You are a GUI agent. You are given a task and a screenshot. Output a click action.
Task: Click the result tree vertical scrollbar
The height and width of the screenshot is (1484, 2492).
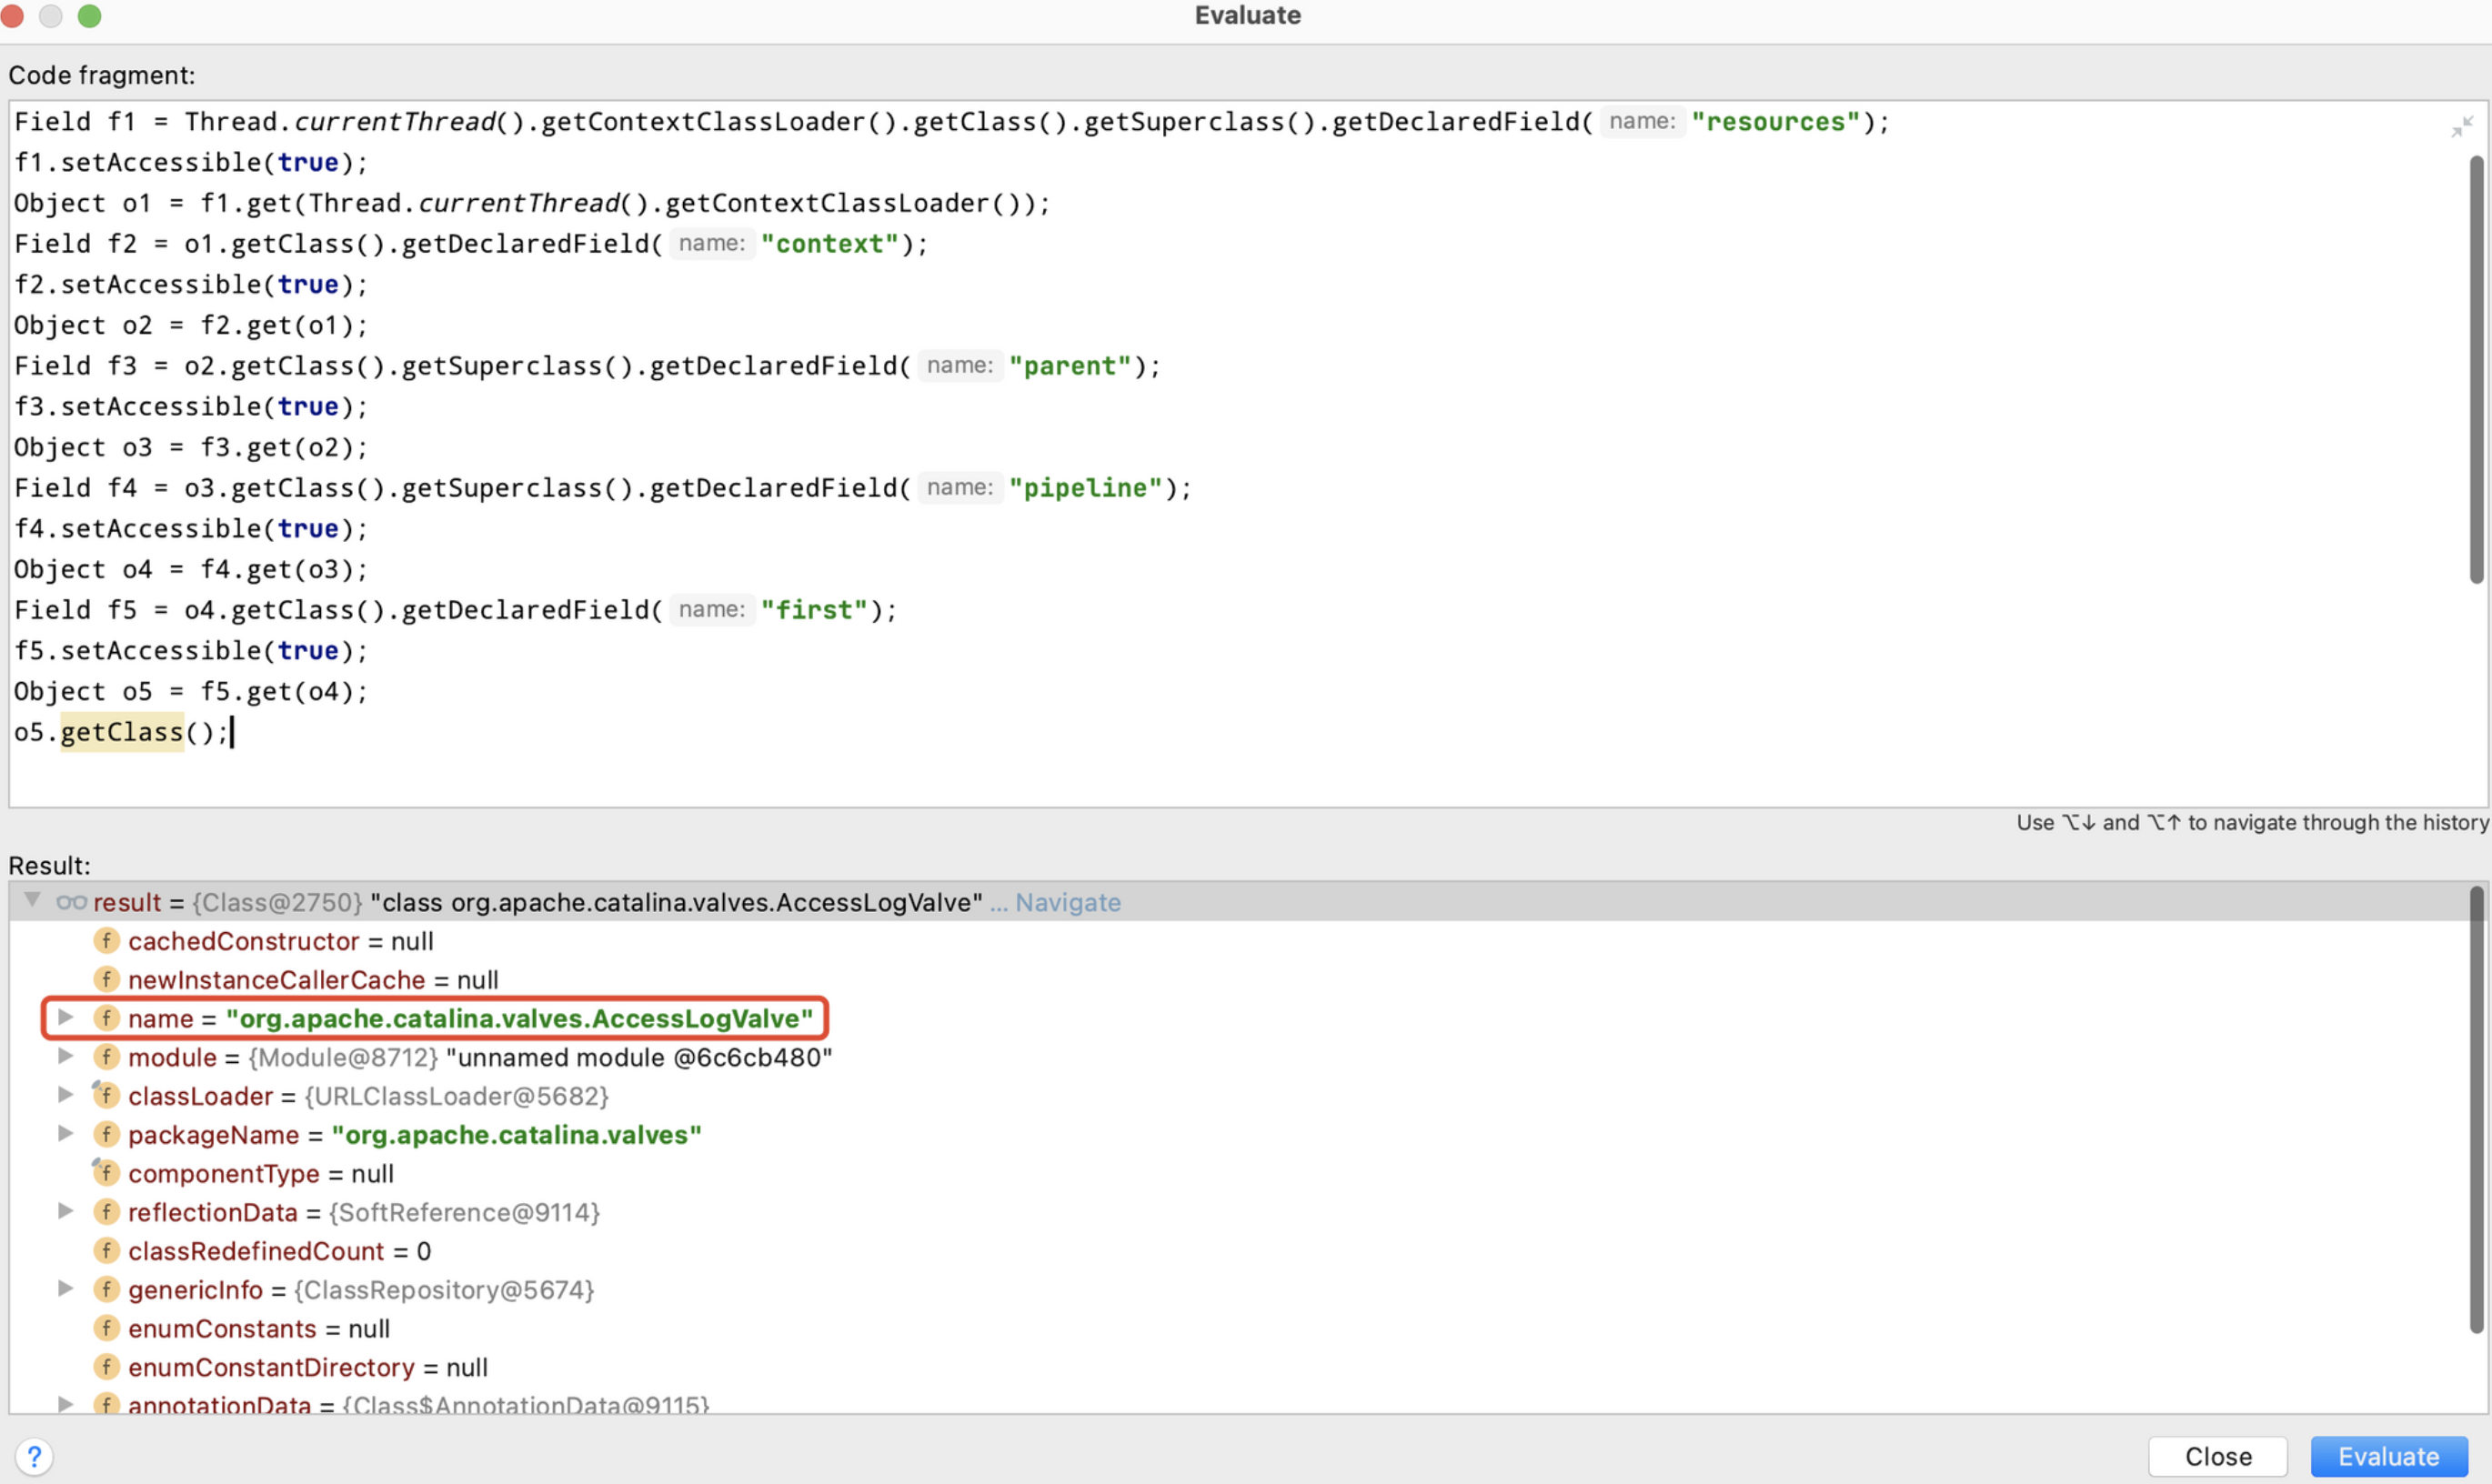tap(2476, 1110)
